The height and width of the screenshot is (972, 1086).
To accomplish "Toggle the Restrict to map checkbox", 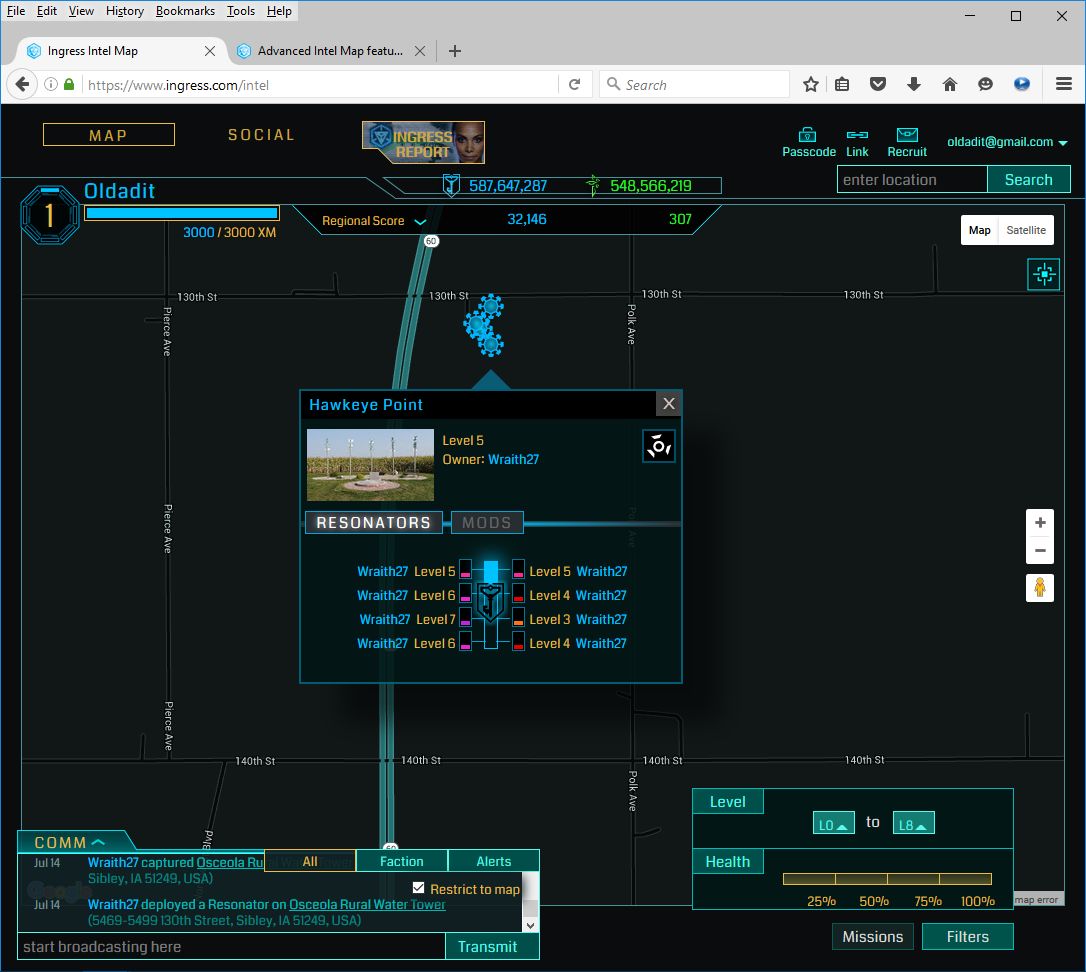I will click(419, 888).
